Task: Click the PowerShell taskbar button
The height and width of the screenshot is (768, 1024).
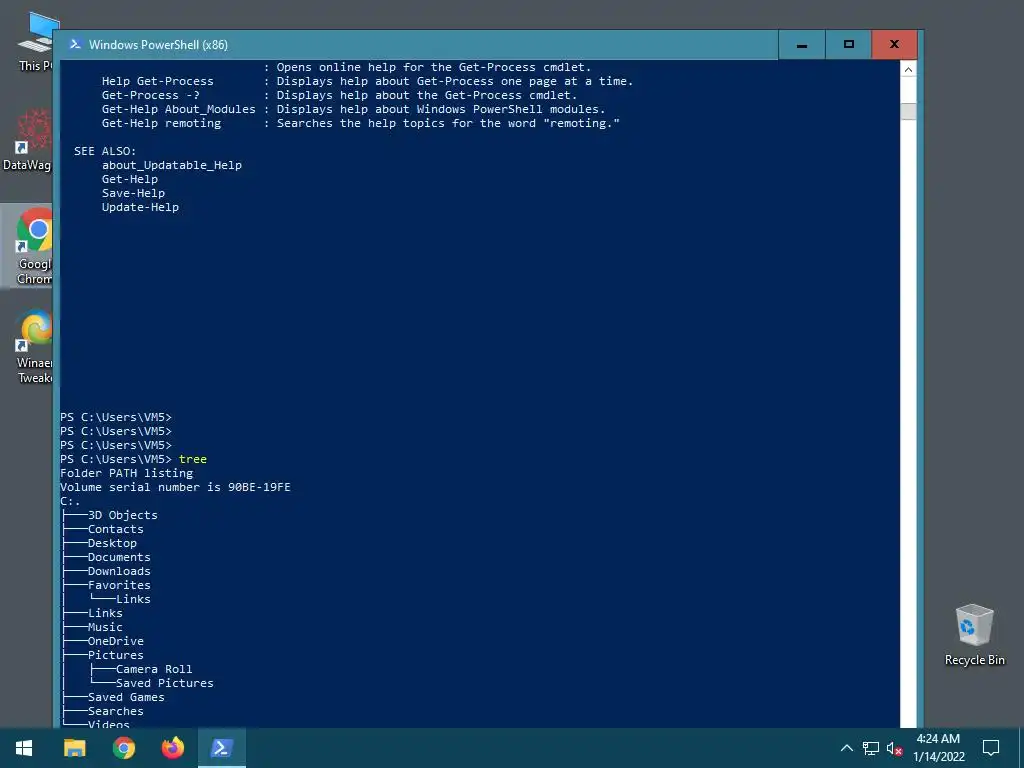Action: click(x=222, y=748)
